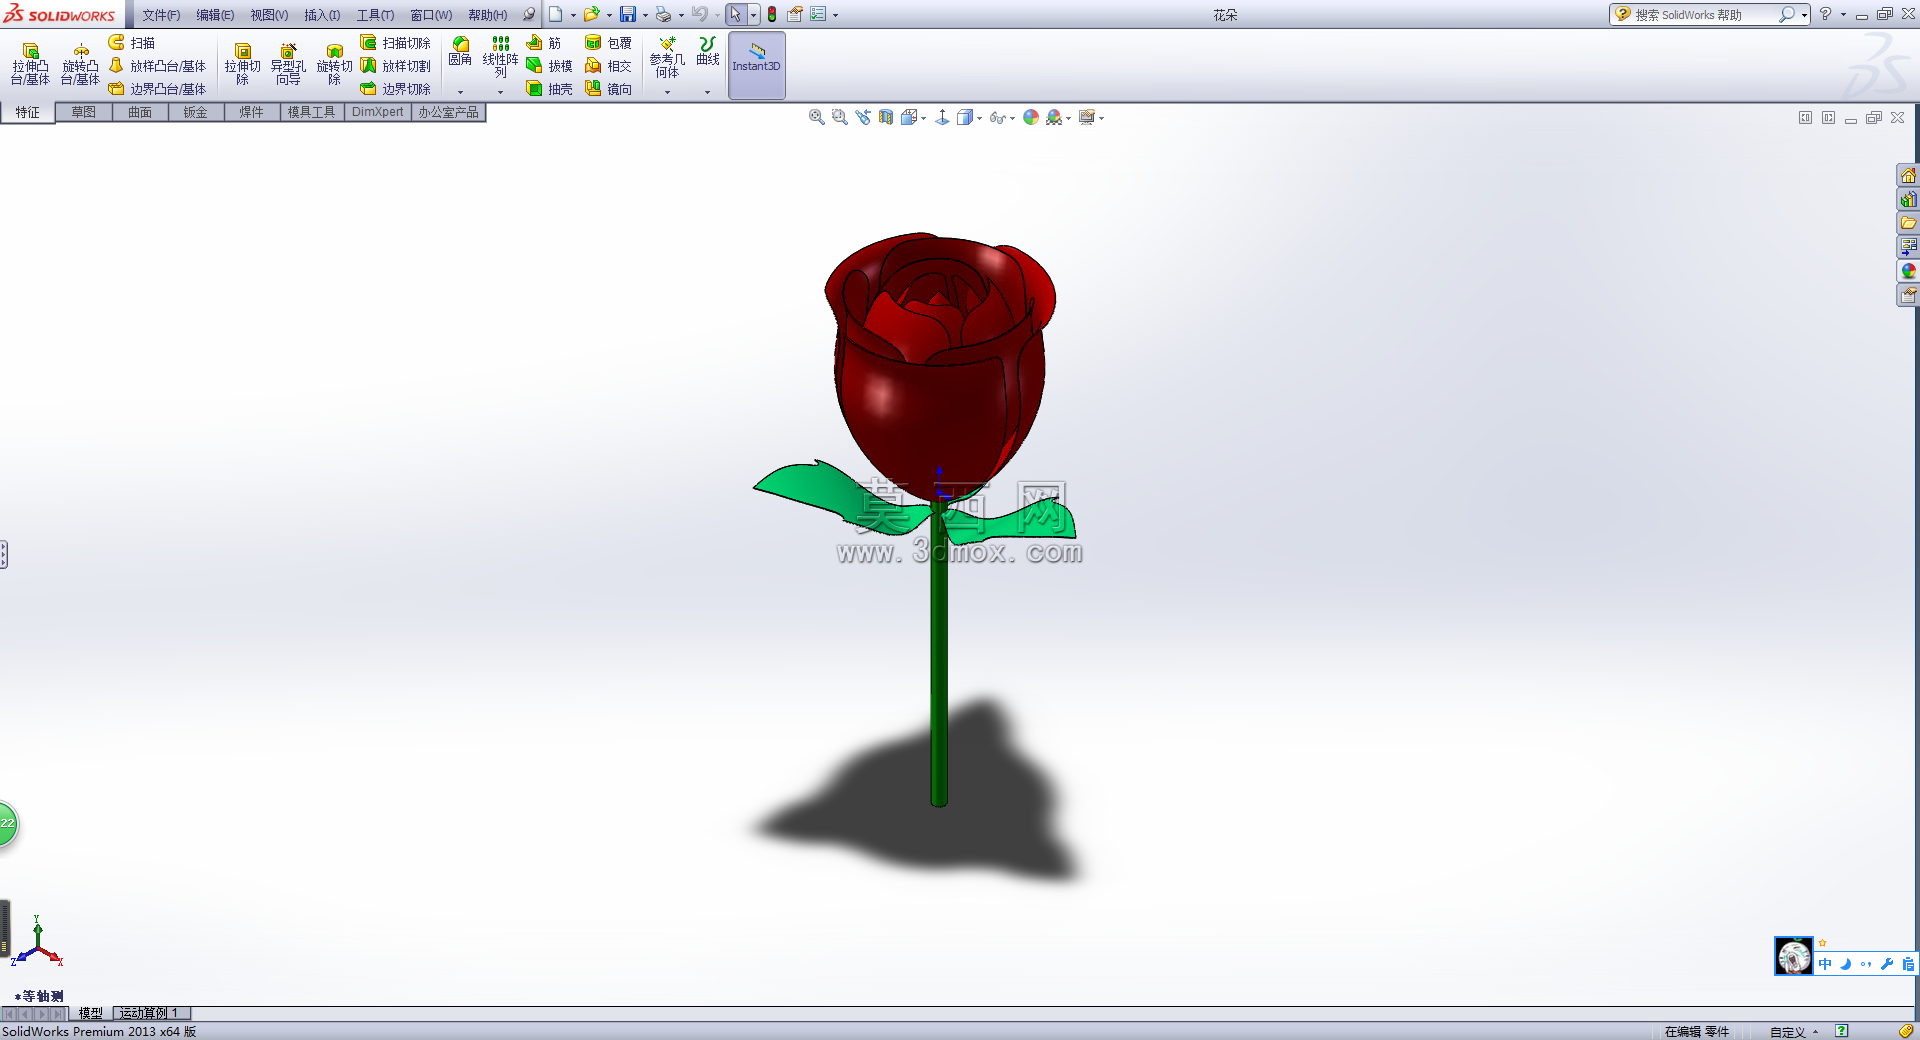Open the Appearances color ball pane icon
This screenshot has height=1040, width=1920.
(1908, 271)
